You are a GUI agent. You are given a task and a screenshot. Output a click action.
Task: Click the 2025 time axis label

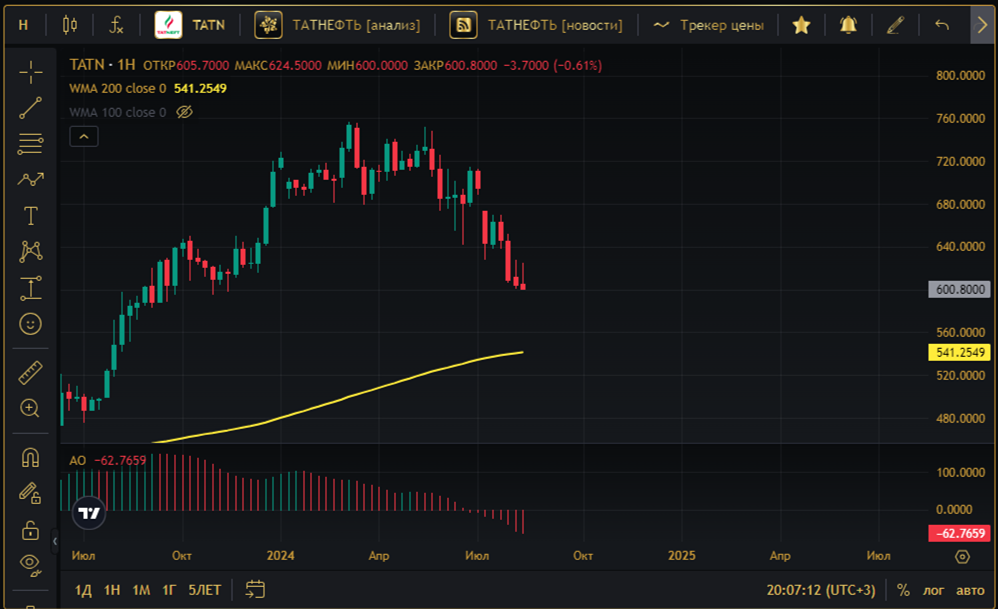point(682,556)
